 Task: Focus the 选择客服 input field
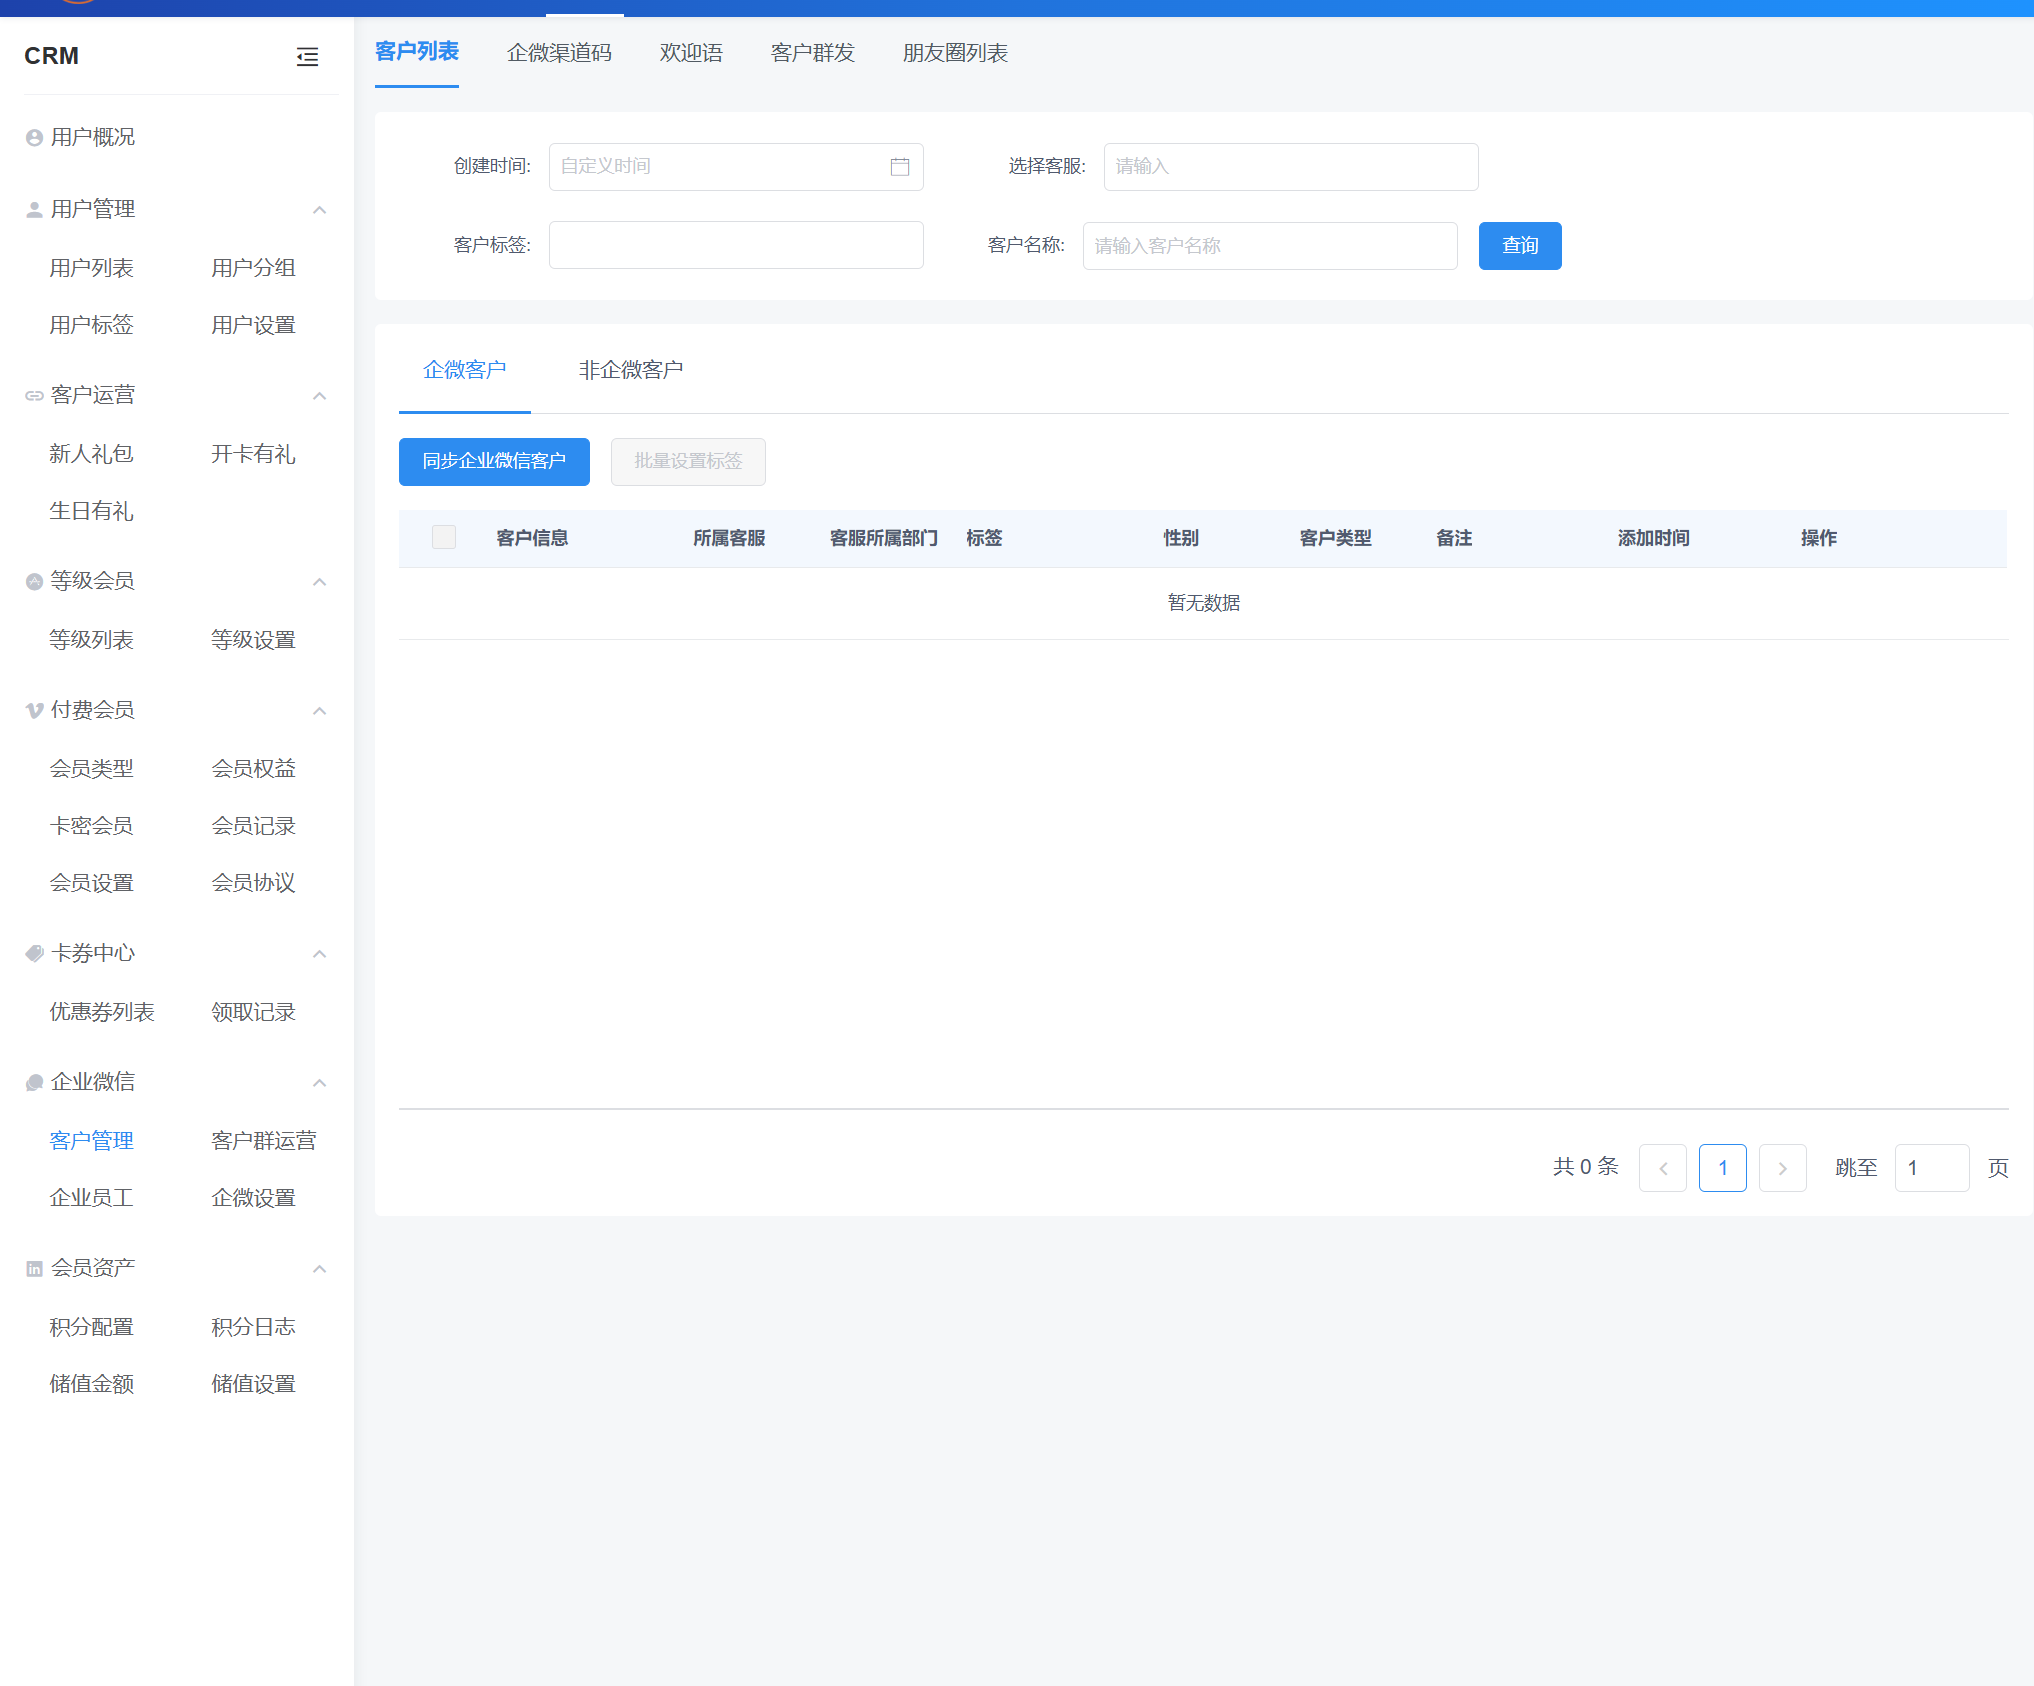[x=1291, y=167]
